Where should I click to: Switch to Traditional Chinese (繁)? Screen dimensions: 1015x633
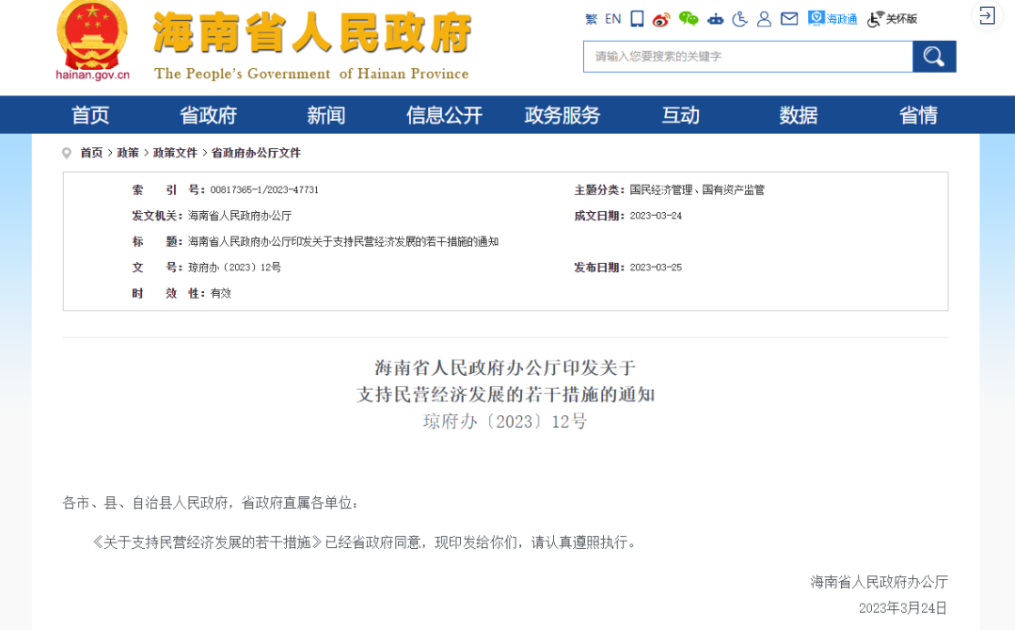591,19
